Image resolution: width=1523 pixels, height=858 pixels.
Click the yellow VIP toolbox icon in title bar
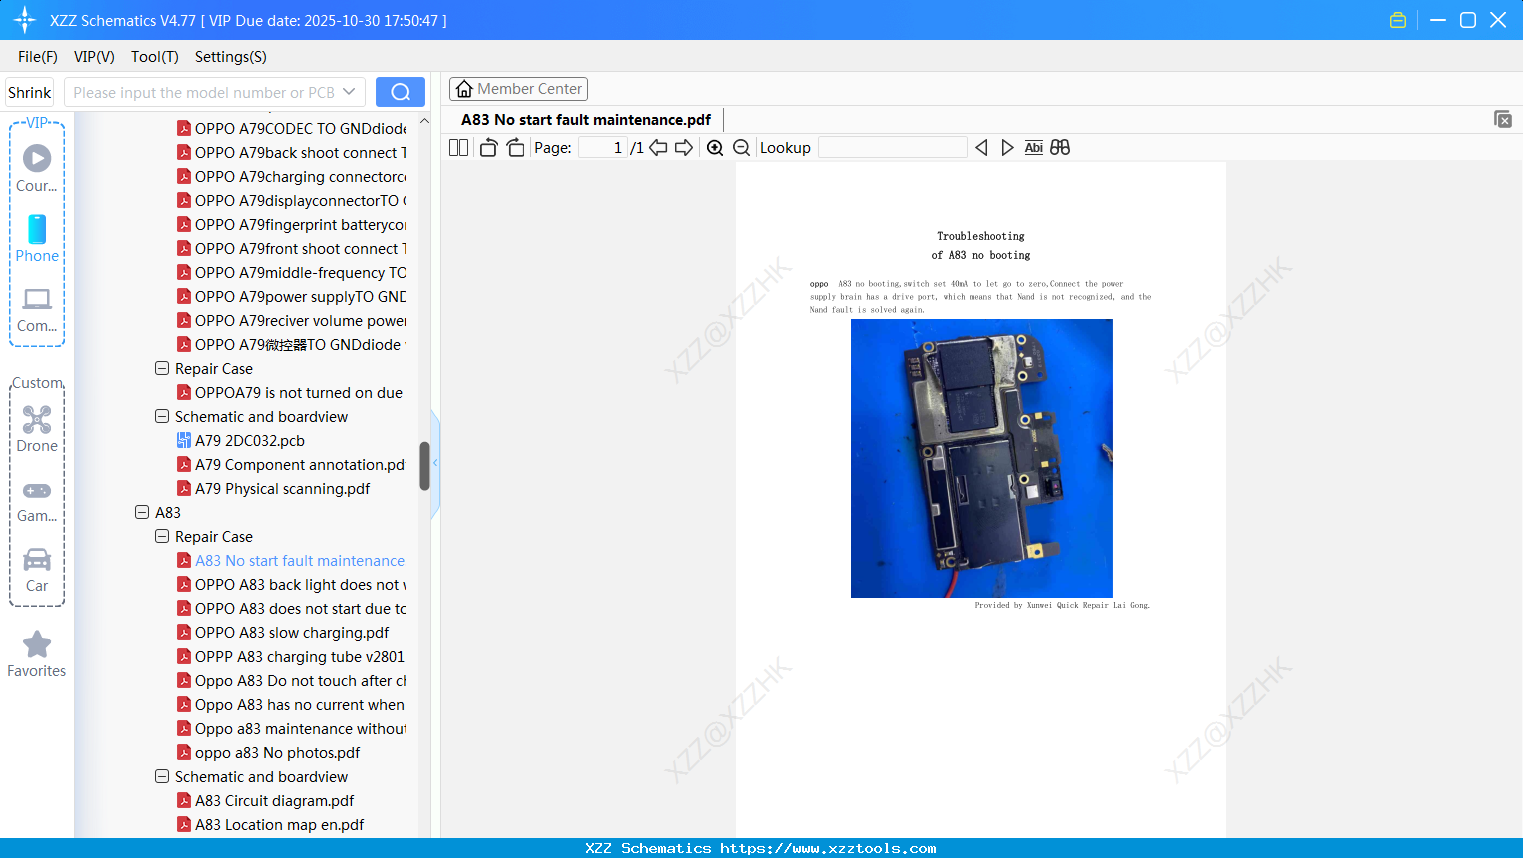coord(1398,20)
